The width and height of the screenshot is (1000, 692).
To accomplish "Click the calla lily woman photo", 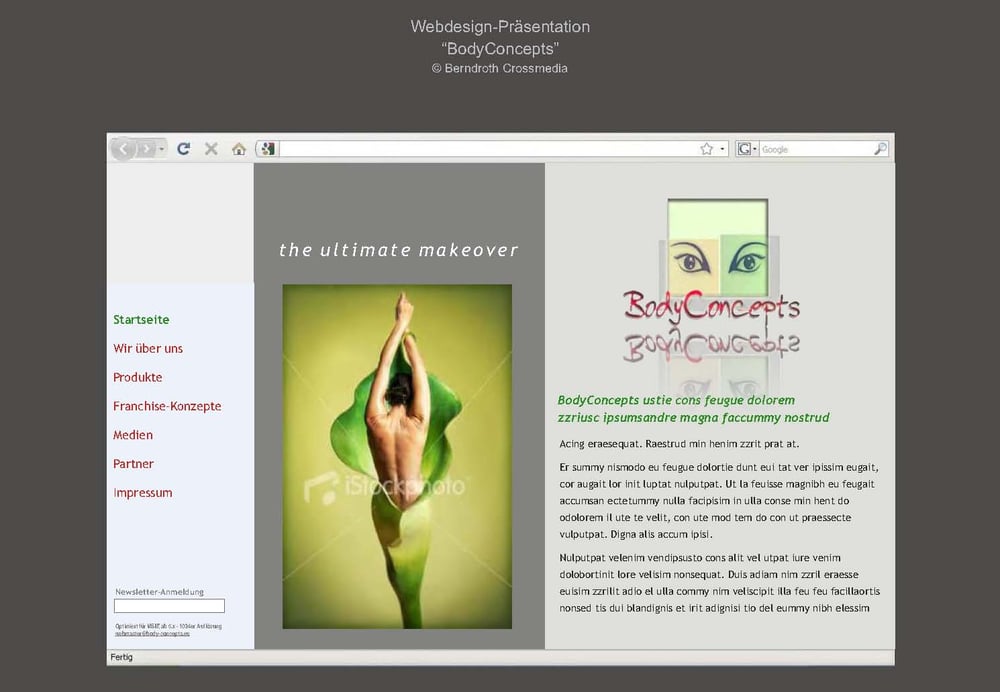I will point(397,457).
